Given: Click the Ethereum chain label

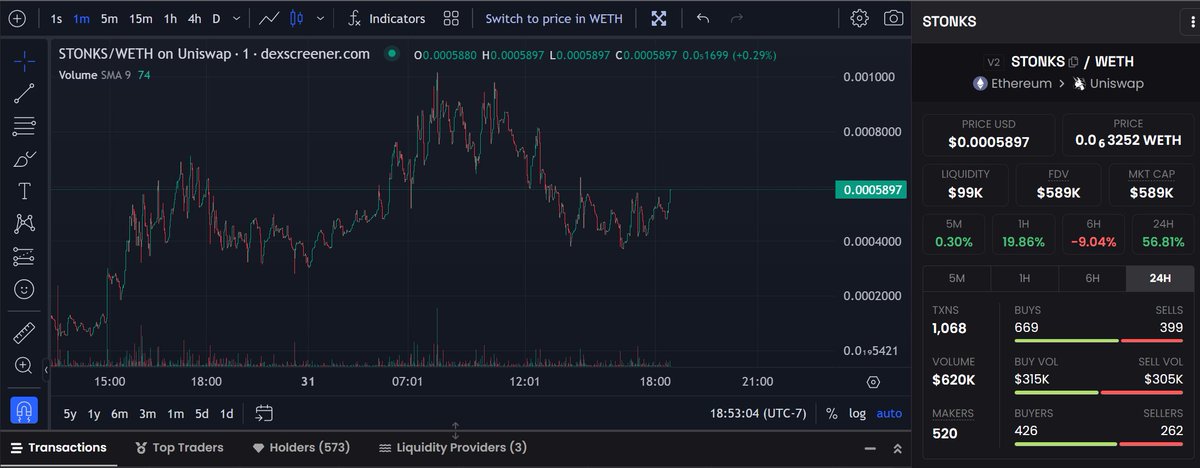Looking at the screenshot, I should click(1013, 84).
